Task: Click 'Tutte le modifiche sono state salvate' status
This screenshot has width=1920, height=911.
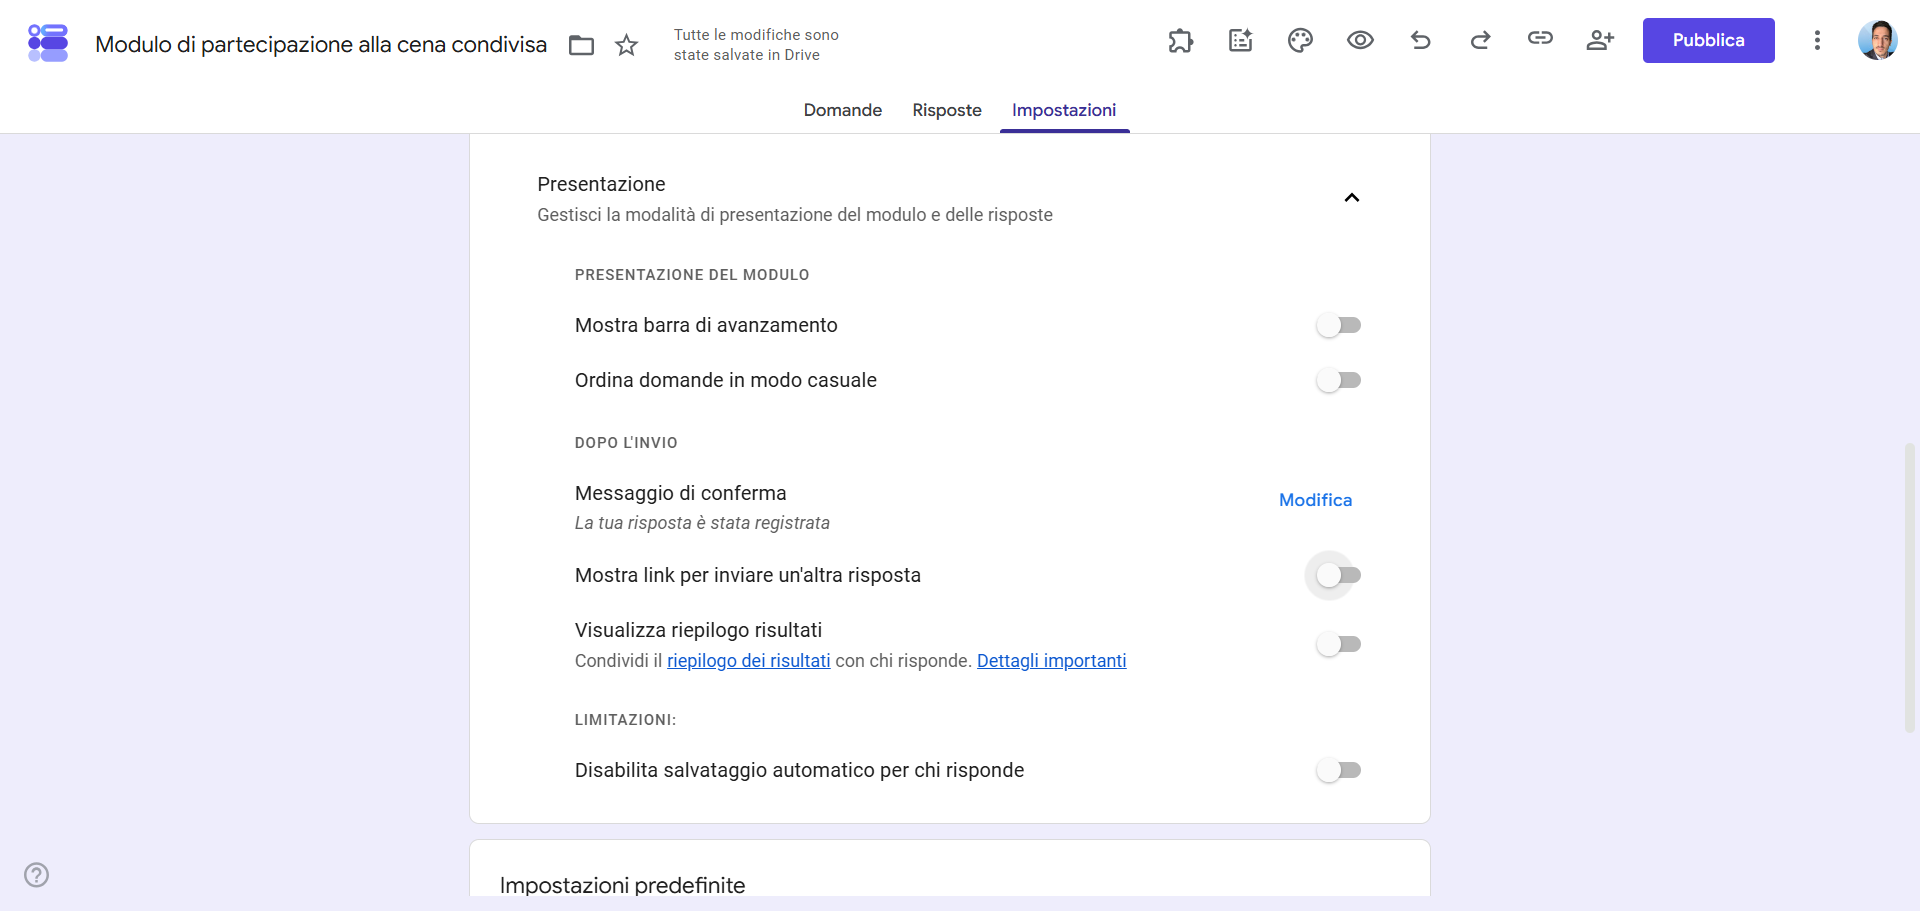Action: 756,45
